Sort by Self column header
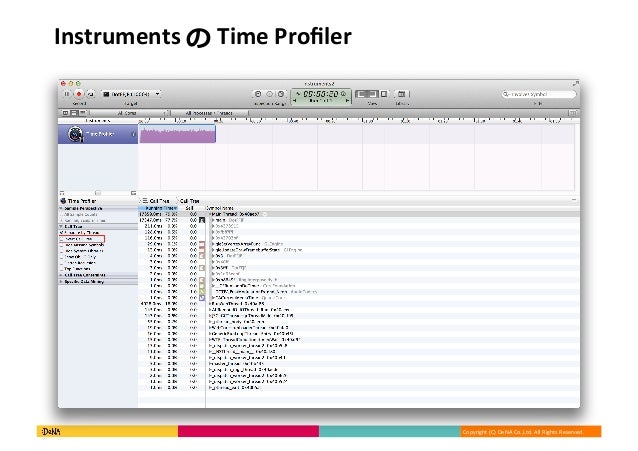Viewport: 638px width, 451px height. coord(189,208)
